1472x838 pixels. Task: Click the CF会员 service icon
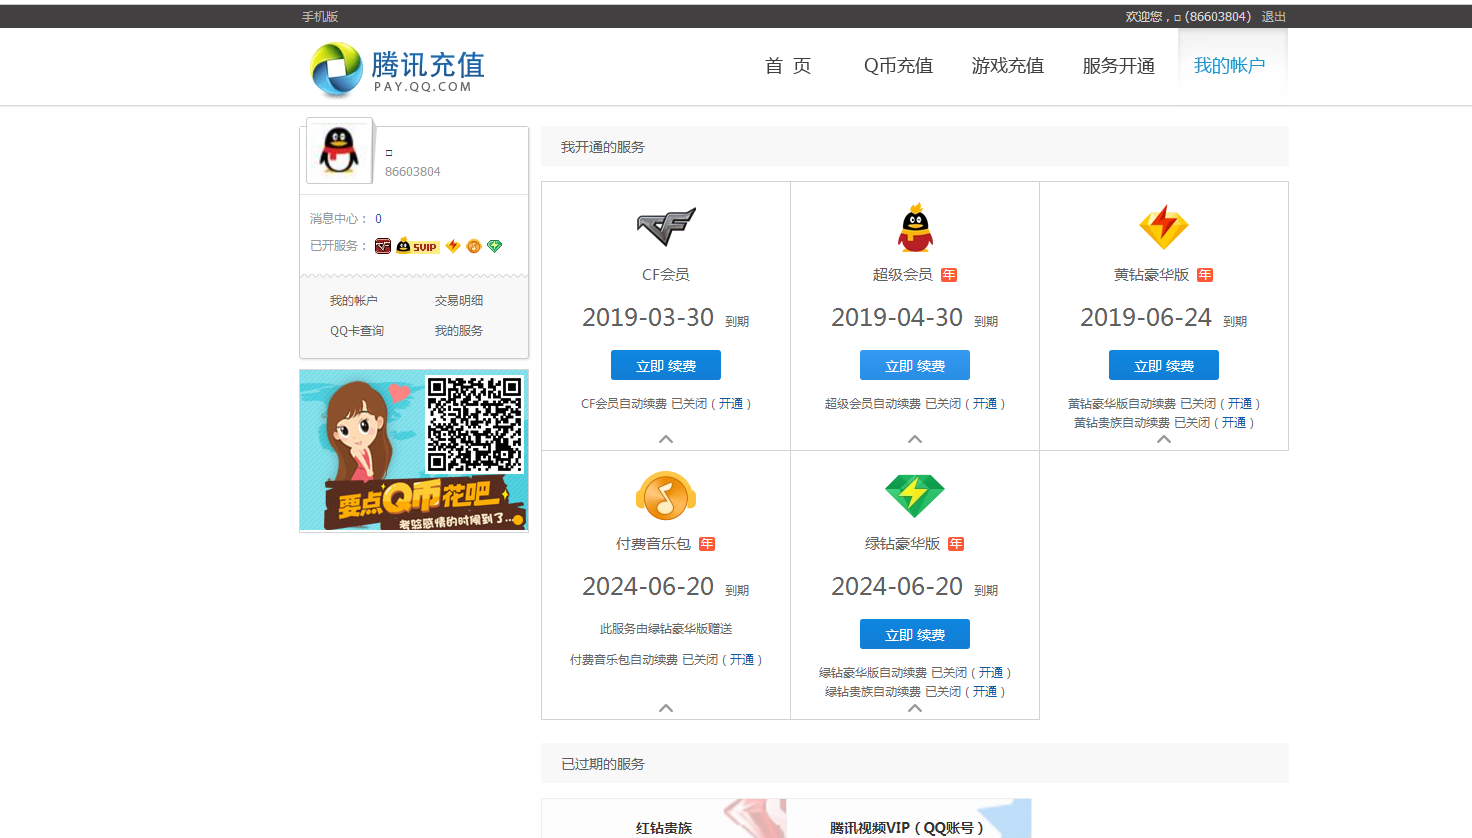[666, 226]
